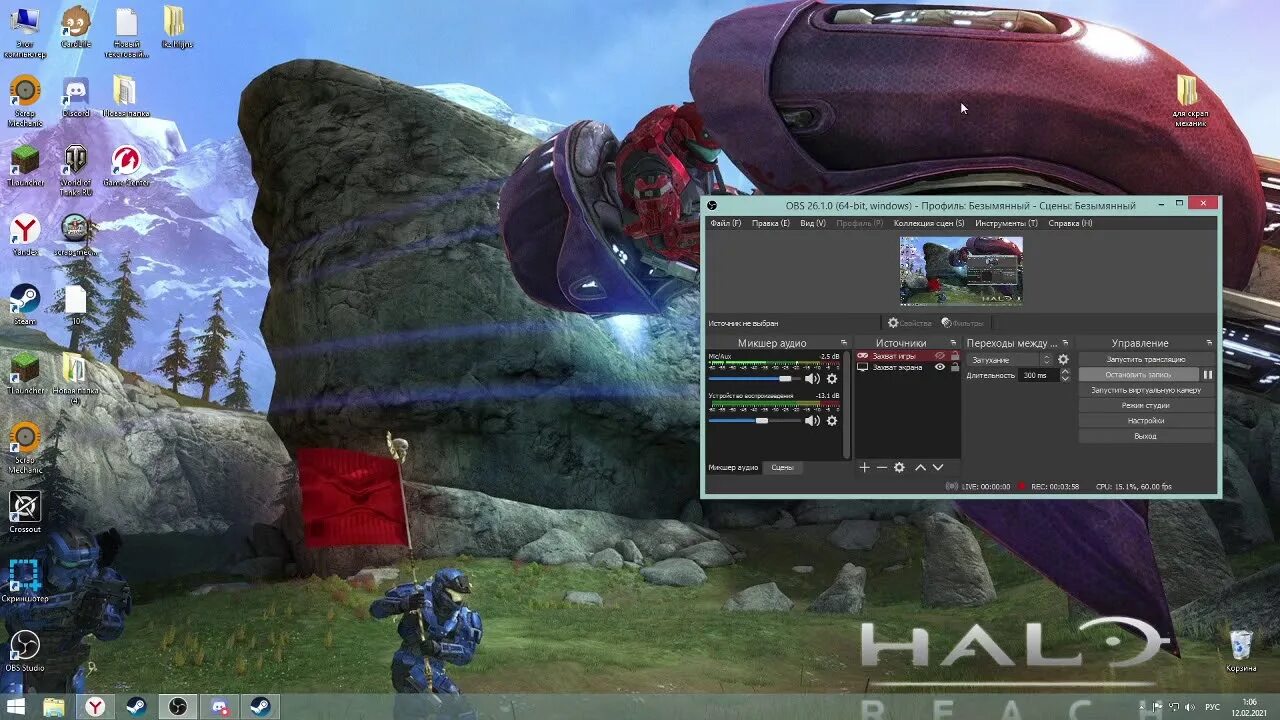Adjust the Mic/Aux volume slider
The image size is (1280, 720).
[x=753, y=379]
